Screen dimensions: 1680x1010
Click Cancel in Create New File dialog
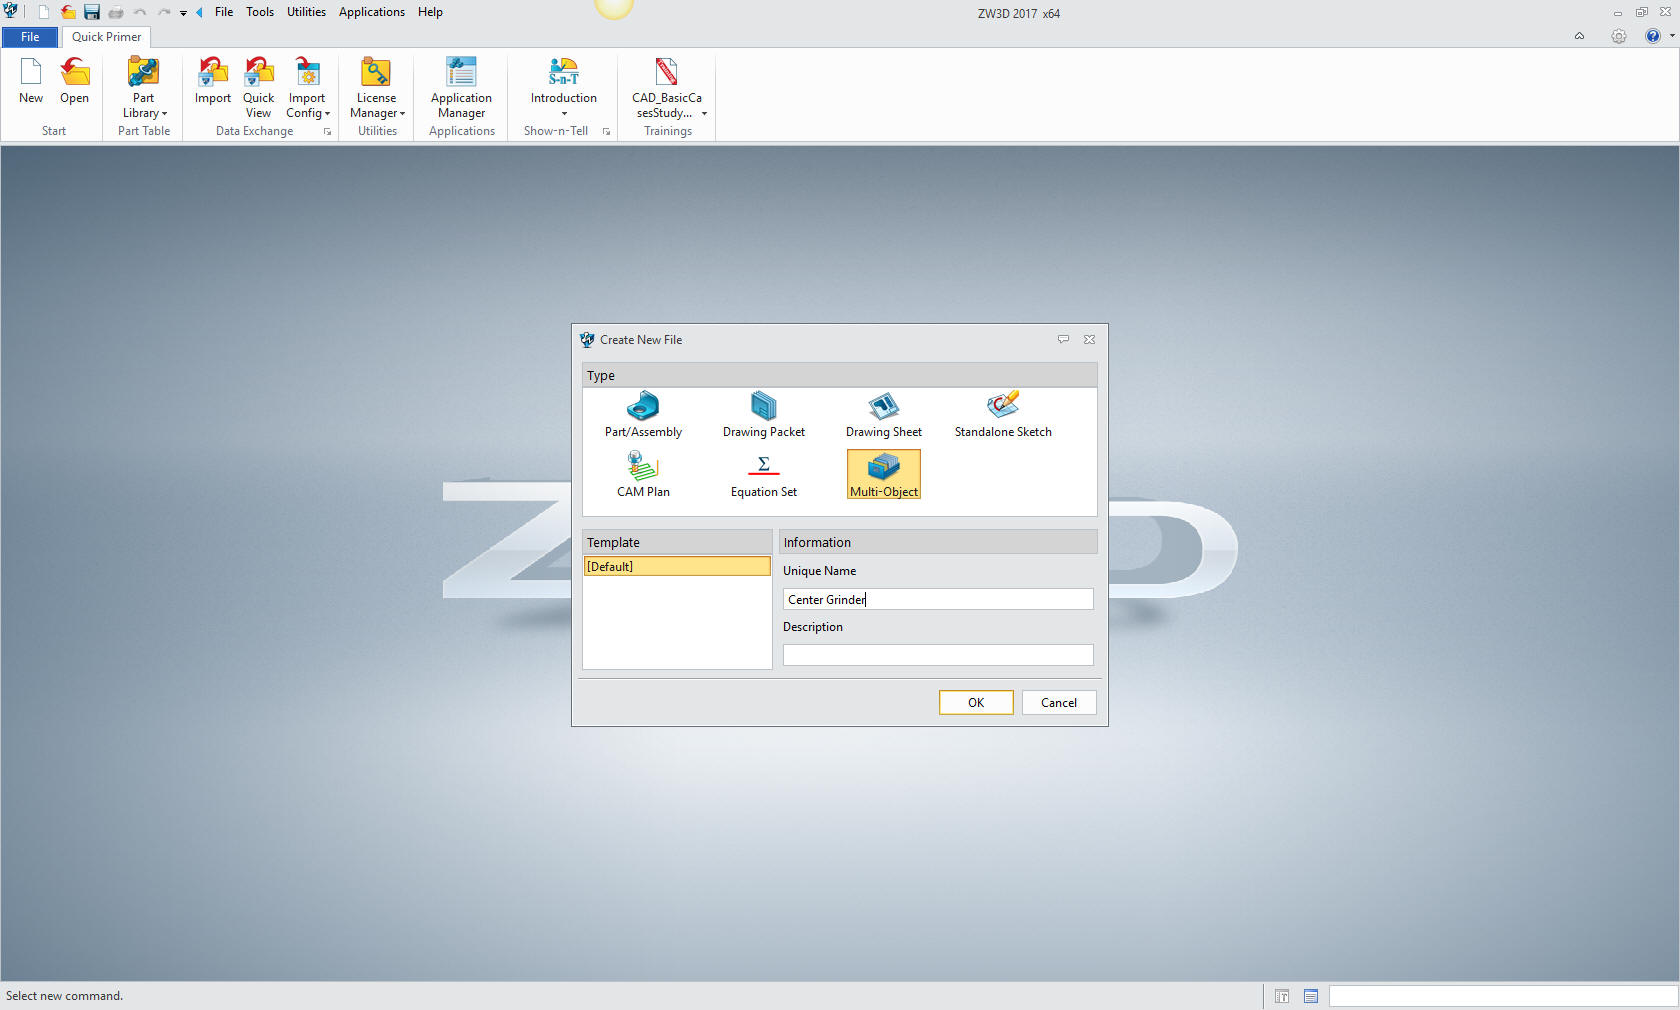[1059, 703]
